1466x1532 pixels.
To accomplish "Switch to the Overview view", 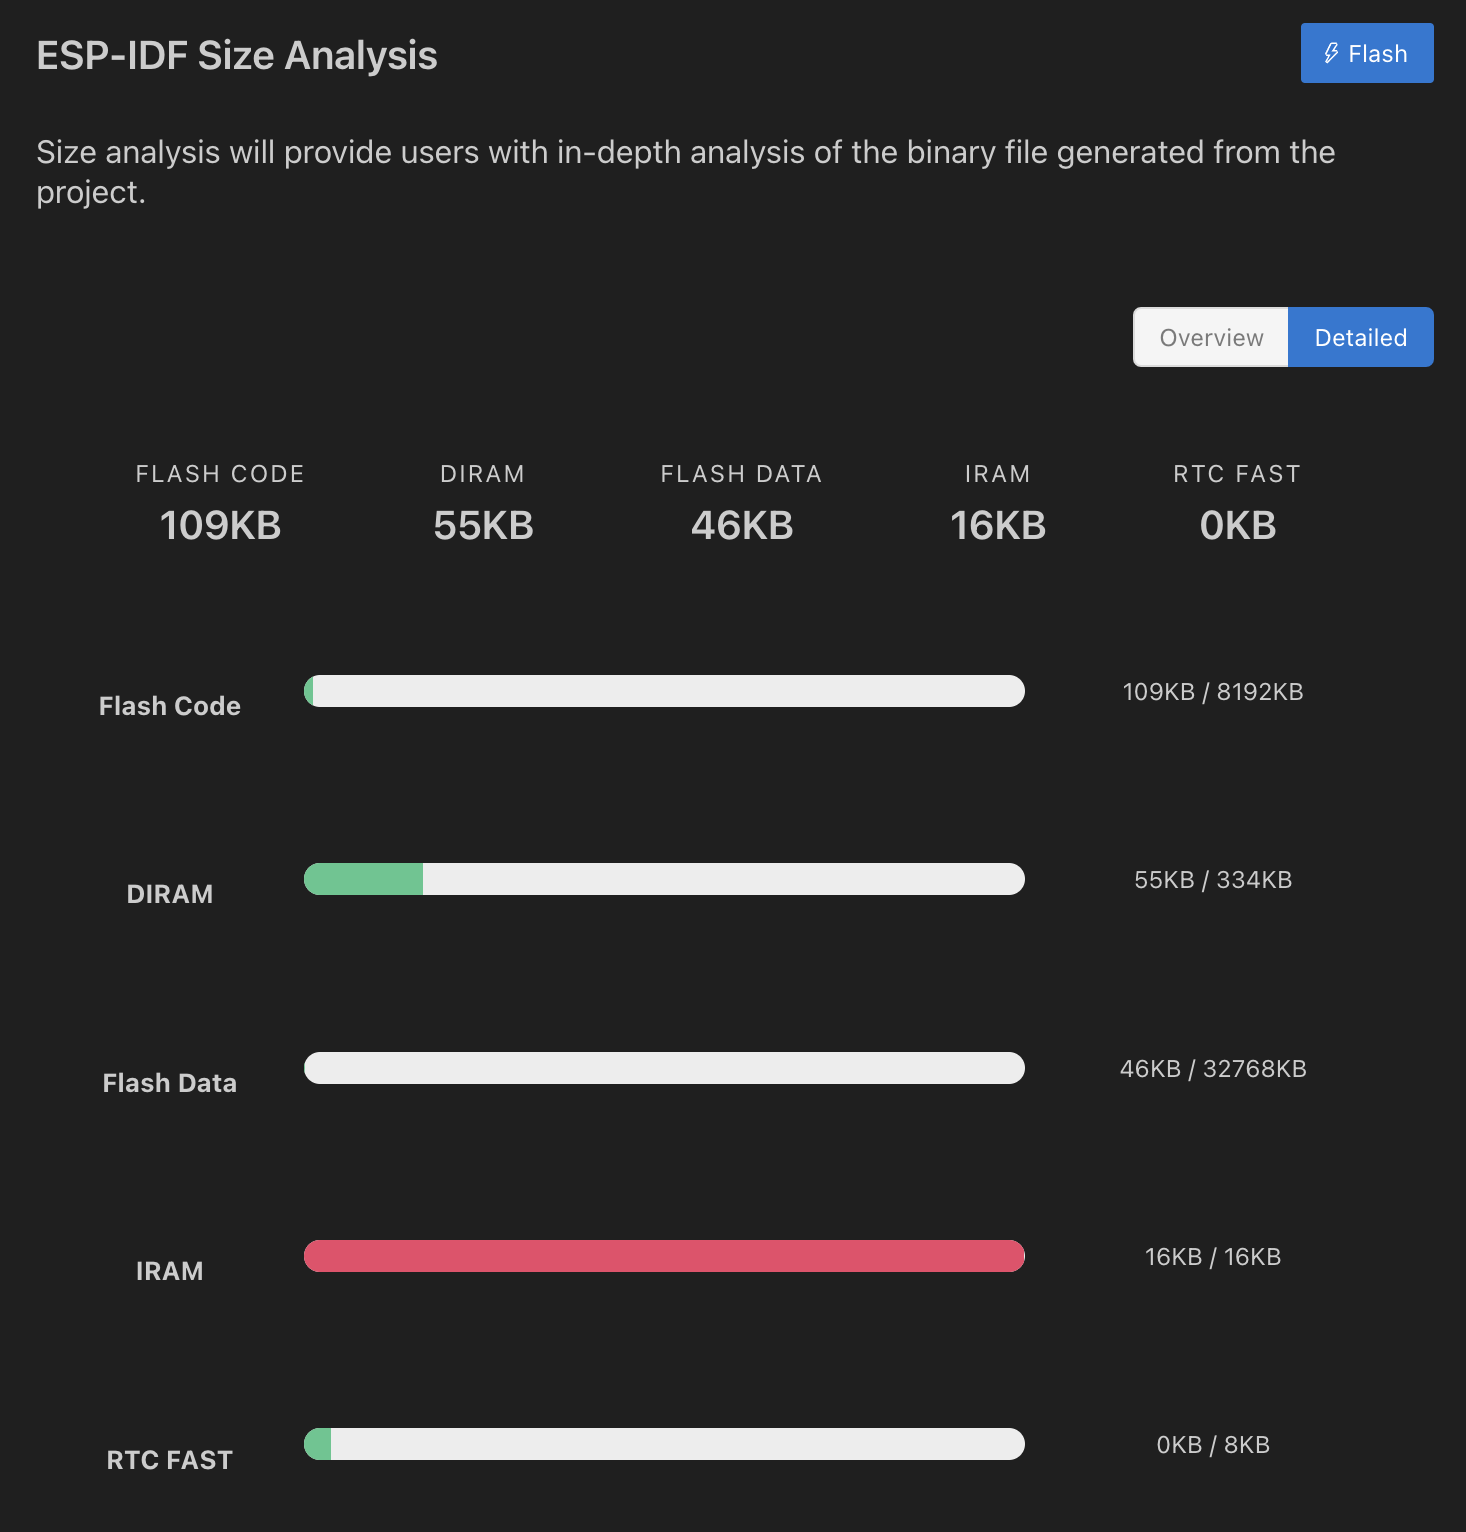I will (1210, 337).
